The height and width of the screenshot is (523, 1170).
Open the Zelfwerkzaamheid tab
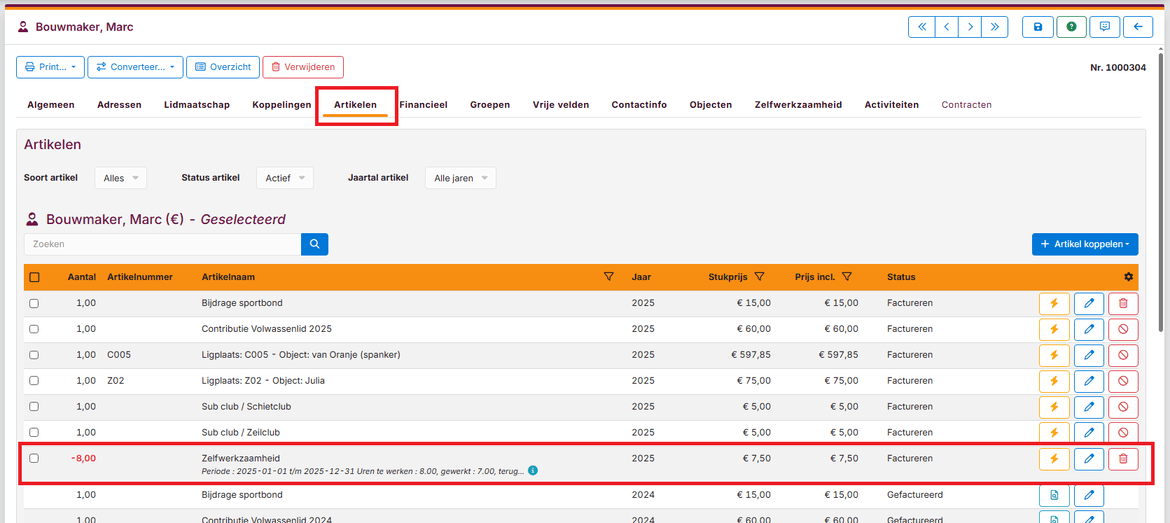[x=798, y=105]
